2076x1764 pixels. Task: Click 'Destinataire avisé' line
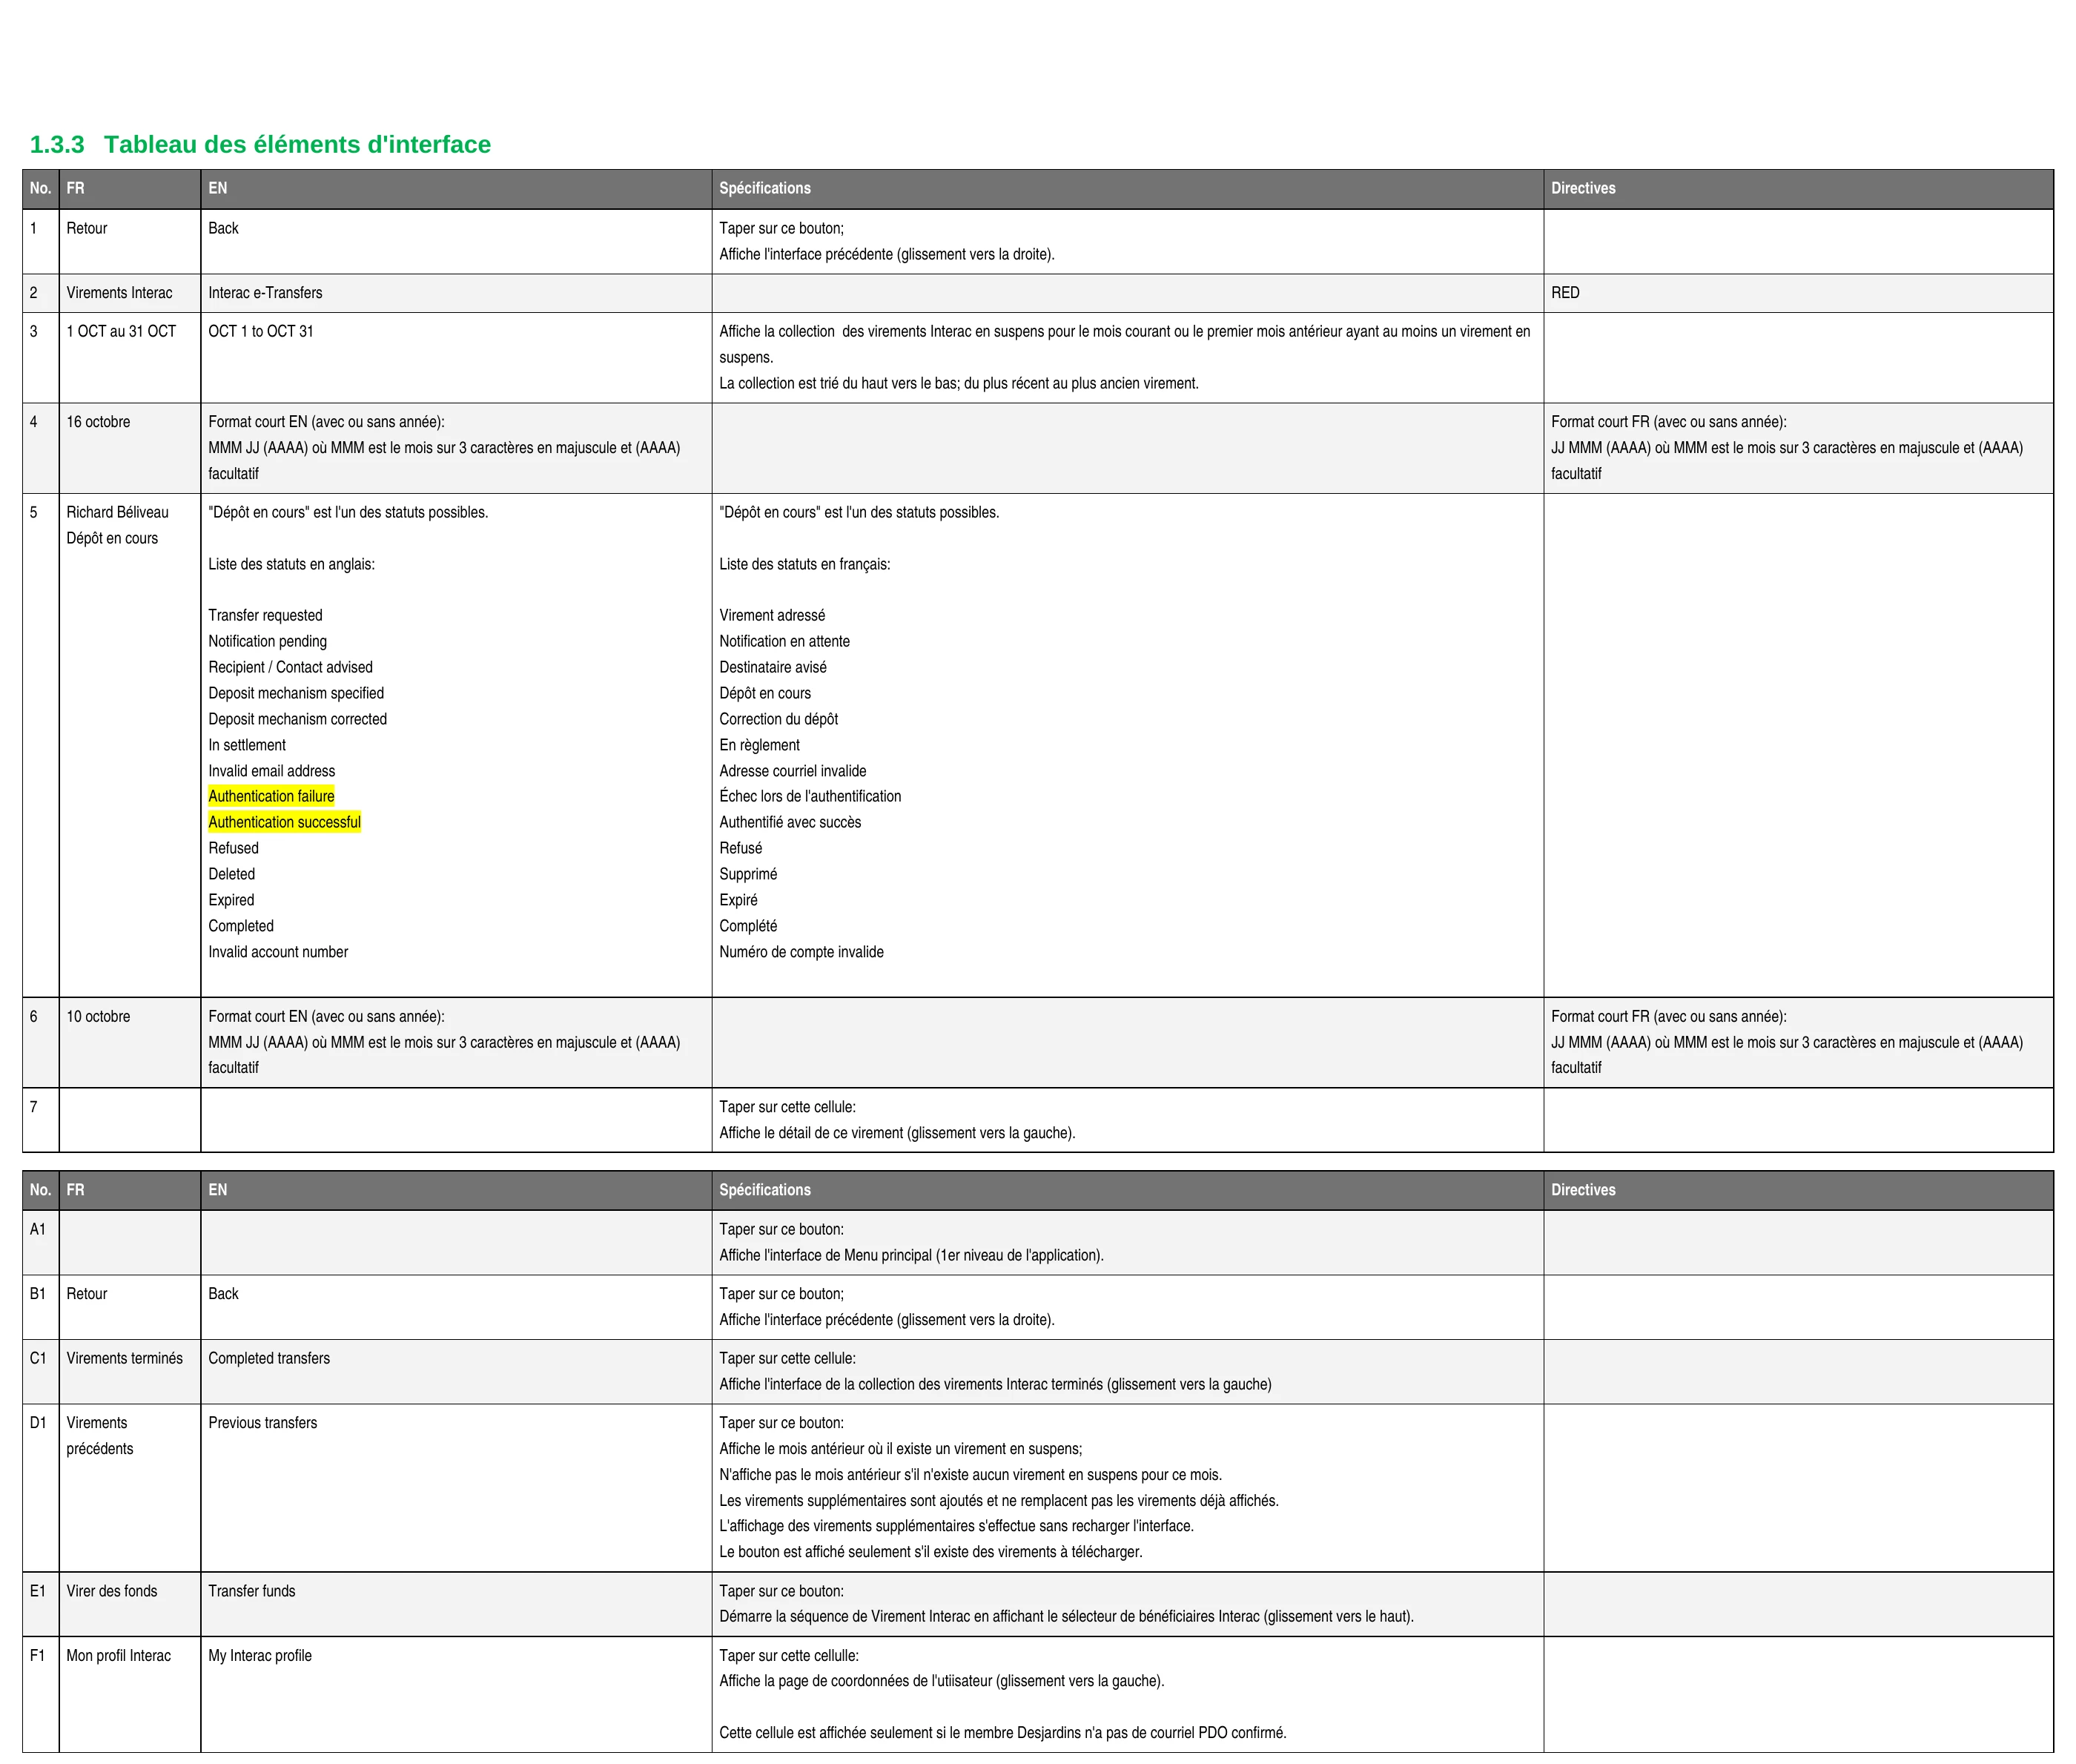click(773, 667)
